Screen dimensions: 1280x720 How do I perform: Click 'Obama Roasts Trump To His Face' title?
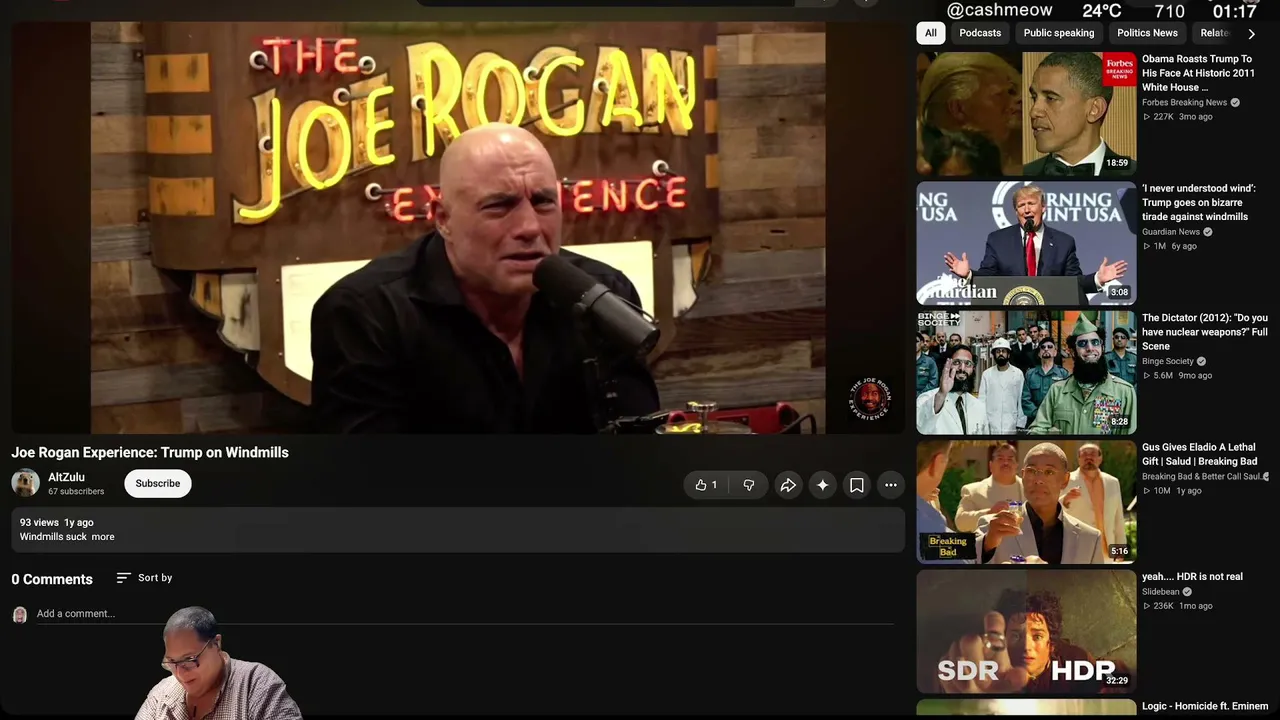(x=1198, y=73)
